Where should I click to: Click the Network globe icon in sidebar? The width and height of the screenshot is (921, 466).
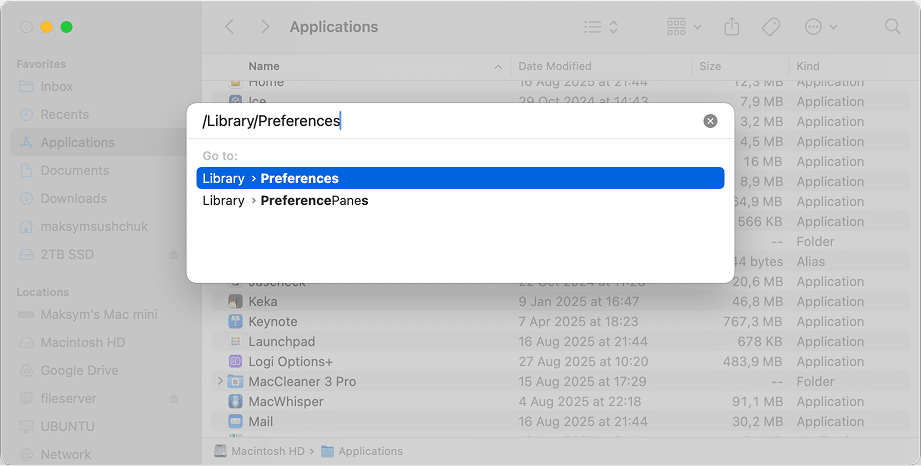(x=26, y=454)
